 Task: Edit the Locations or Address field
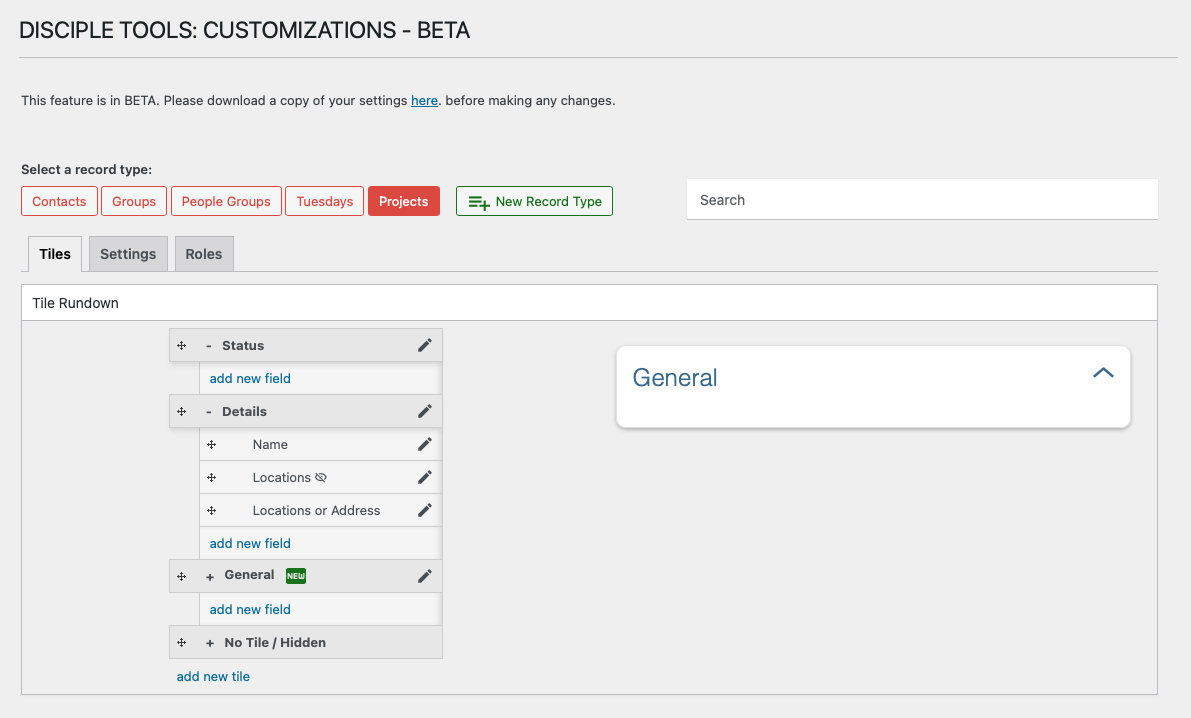click(x=425, y=510)
